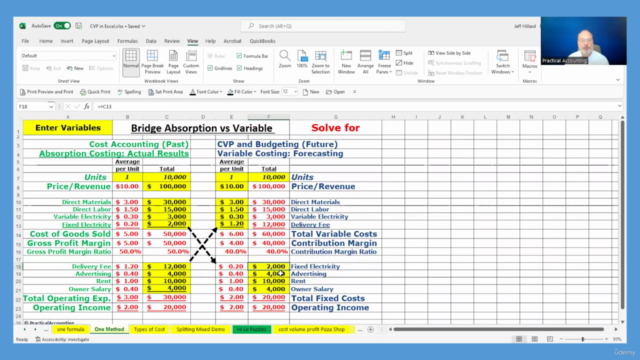Image resolution: width=640 pixels, height=360 pixels.
Task: Click Set Print Area
Action: click(x=165, y=92)
